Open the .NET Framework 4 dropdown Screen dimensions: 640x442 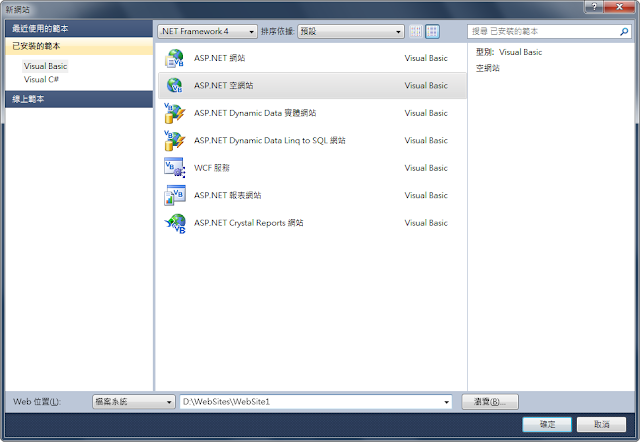207,31
